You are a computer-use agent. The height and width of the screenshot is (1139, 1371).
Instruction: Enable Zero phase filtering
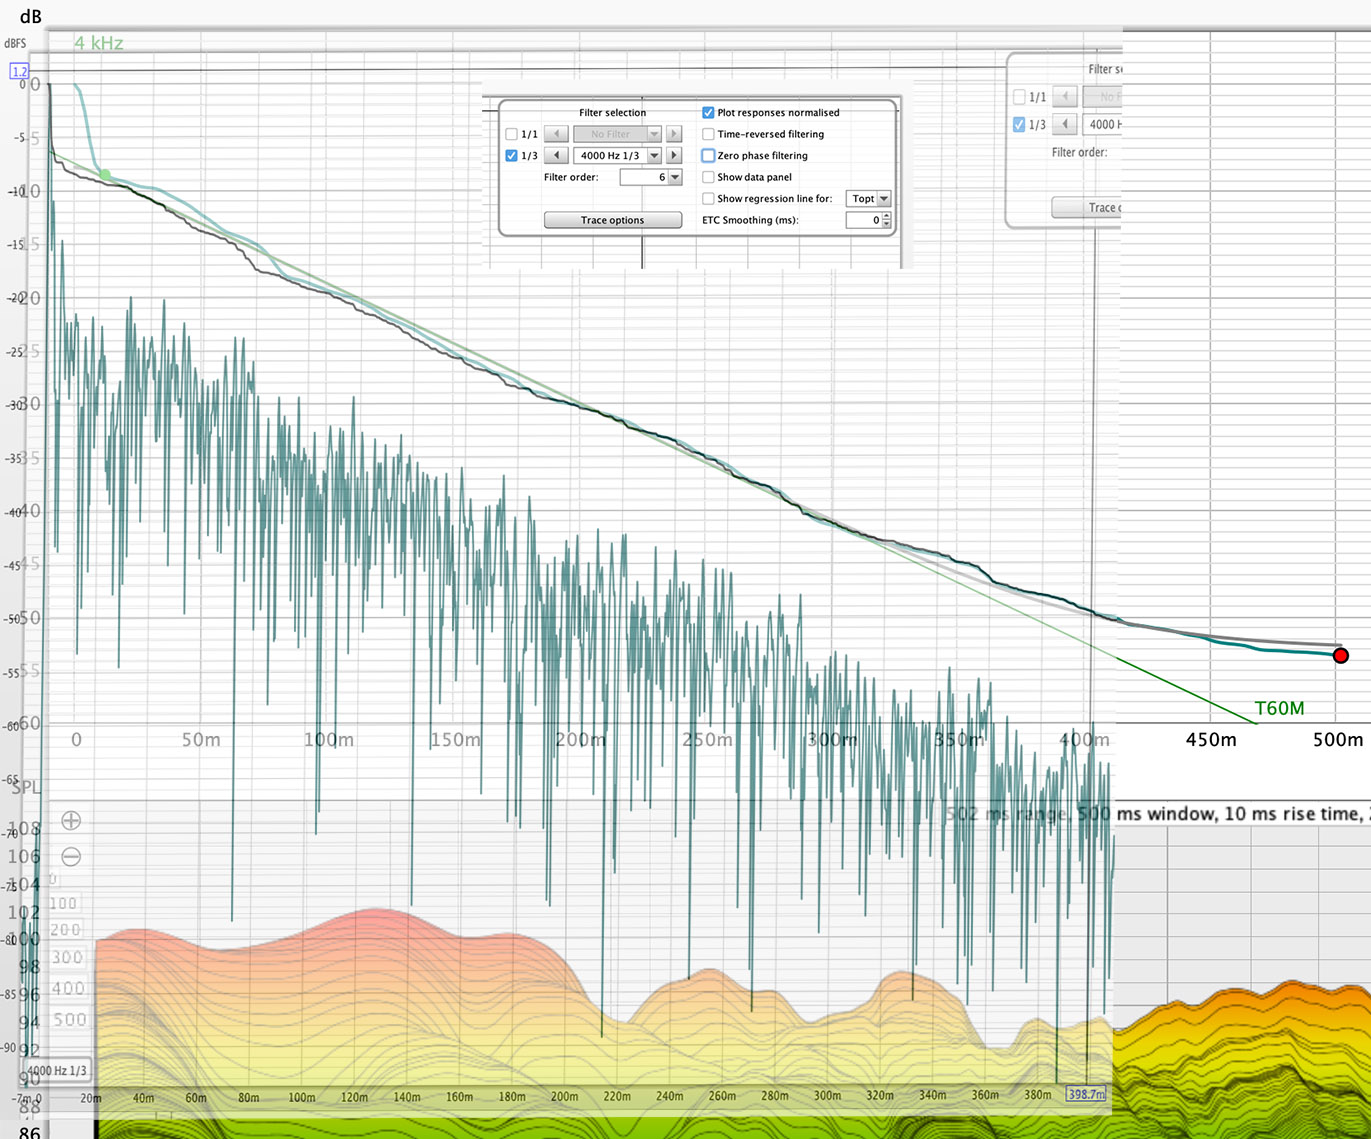(x=708, y=156)
